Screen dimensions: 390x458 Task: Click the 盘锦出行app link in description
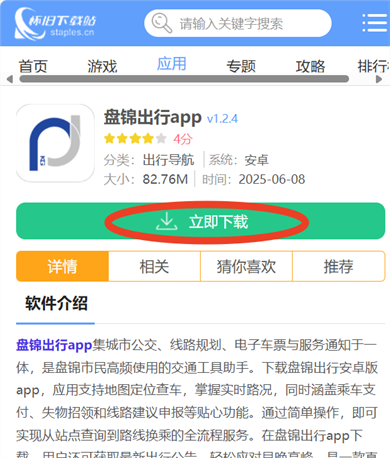[54, 345]
